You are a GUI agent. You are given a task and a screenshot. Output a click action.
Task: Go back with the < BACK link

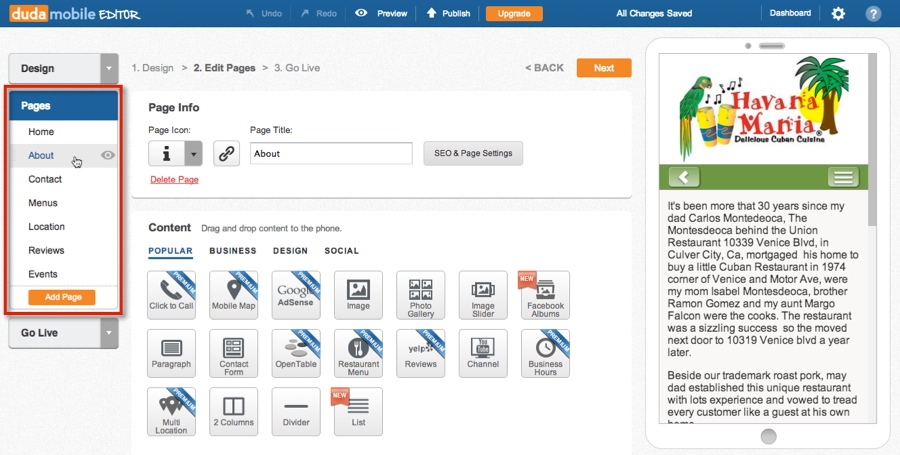click(x=544, y=68)
